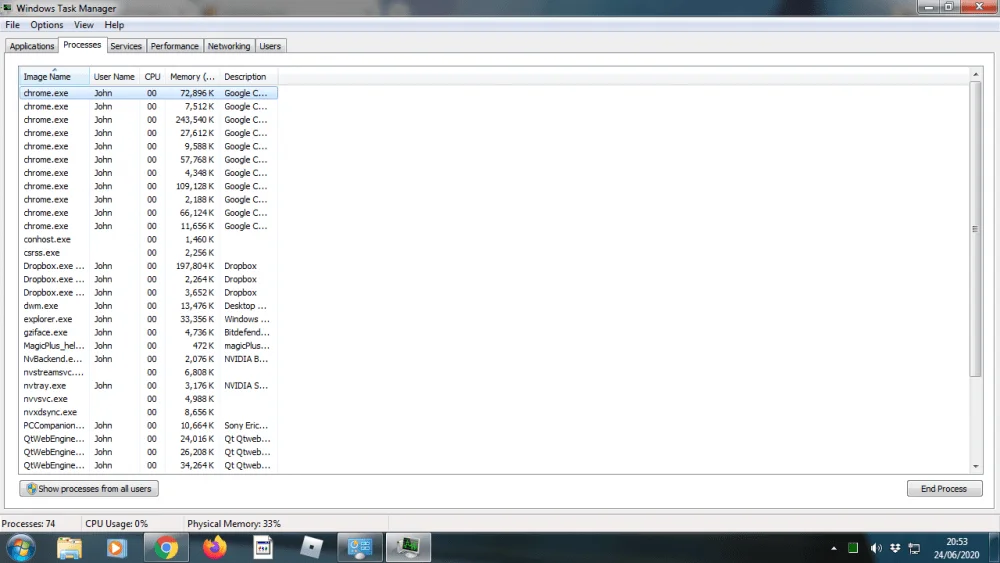1000x563 pixels.
Task: Select the NvBackend.e... process row
Action: click(148, 359)
